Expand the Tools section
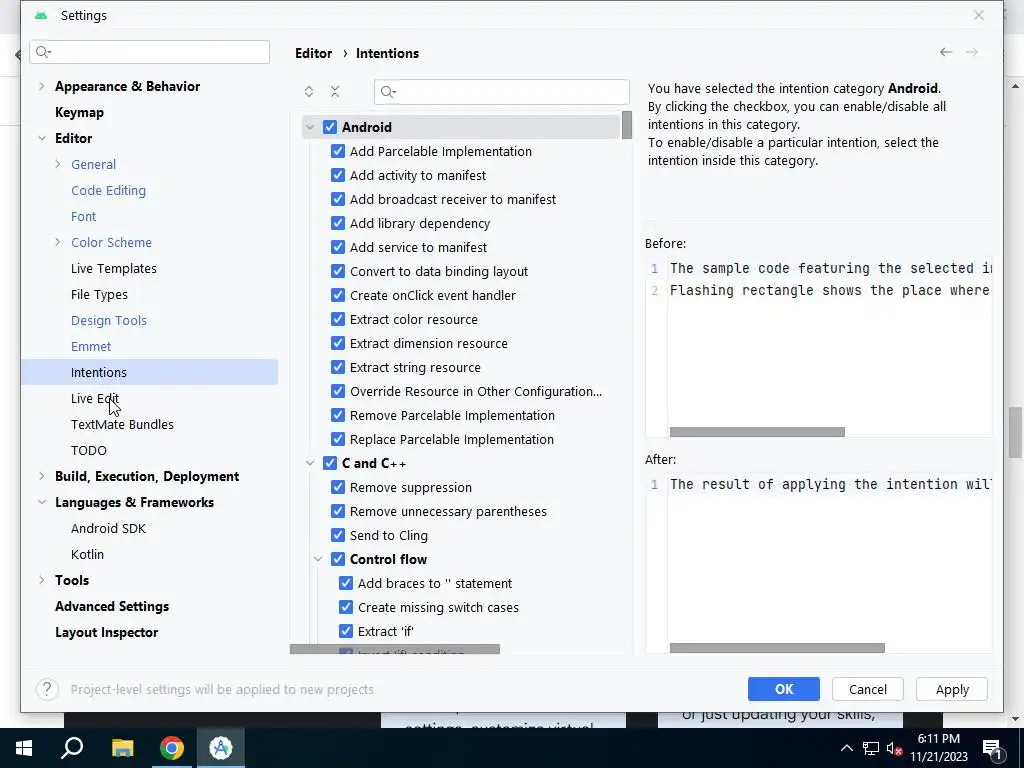Viewport: 1024px width, 768px height. pos(42,580)
